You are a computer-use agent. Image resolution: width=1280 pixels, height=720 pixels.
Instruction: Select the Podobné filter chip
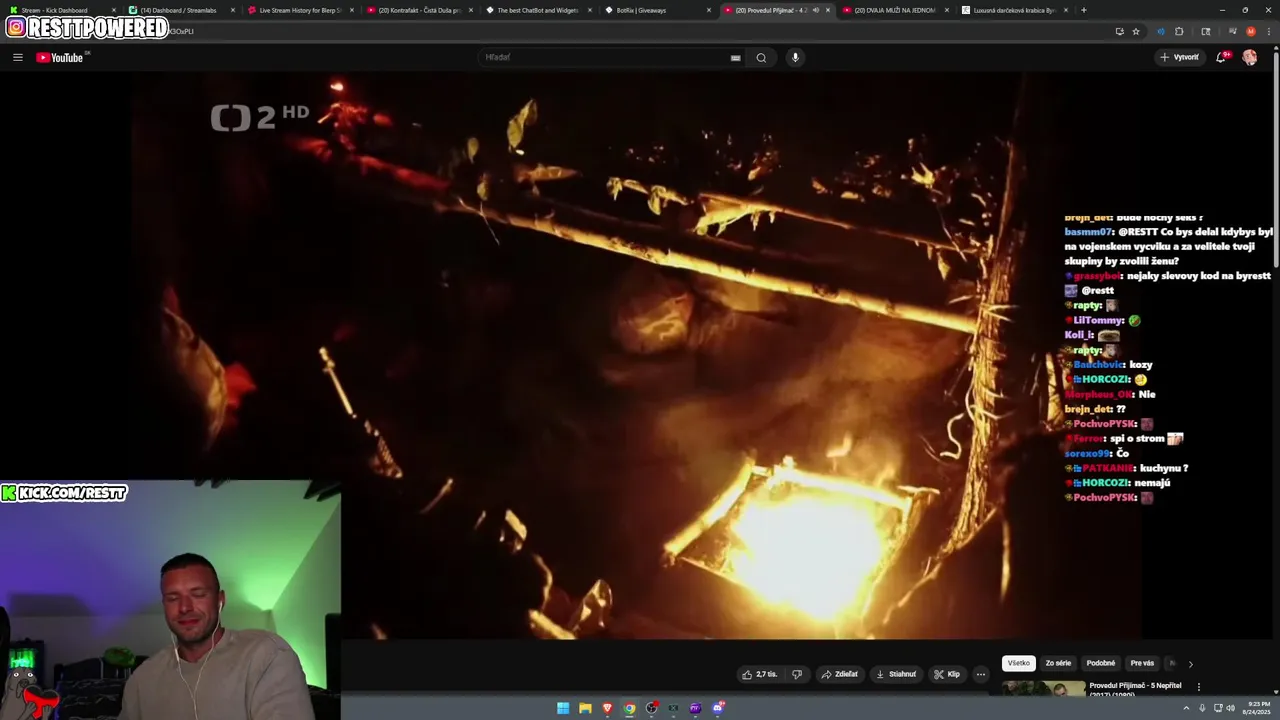[x=1101, y=663]
